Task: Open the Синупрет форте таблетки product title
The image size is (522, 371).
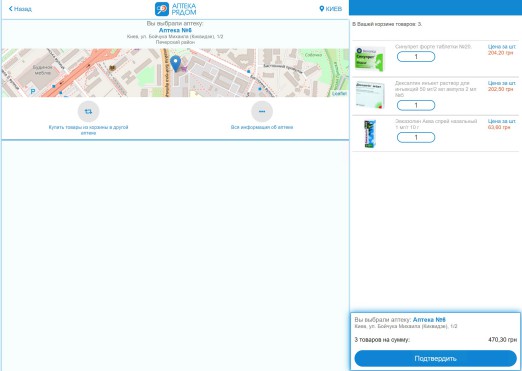Action: coord(433,47)
